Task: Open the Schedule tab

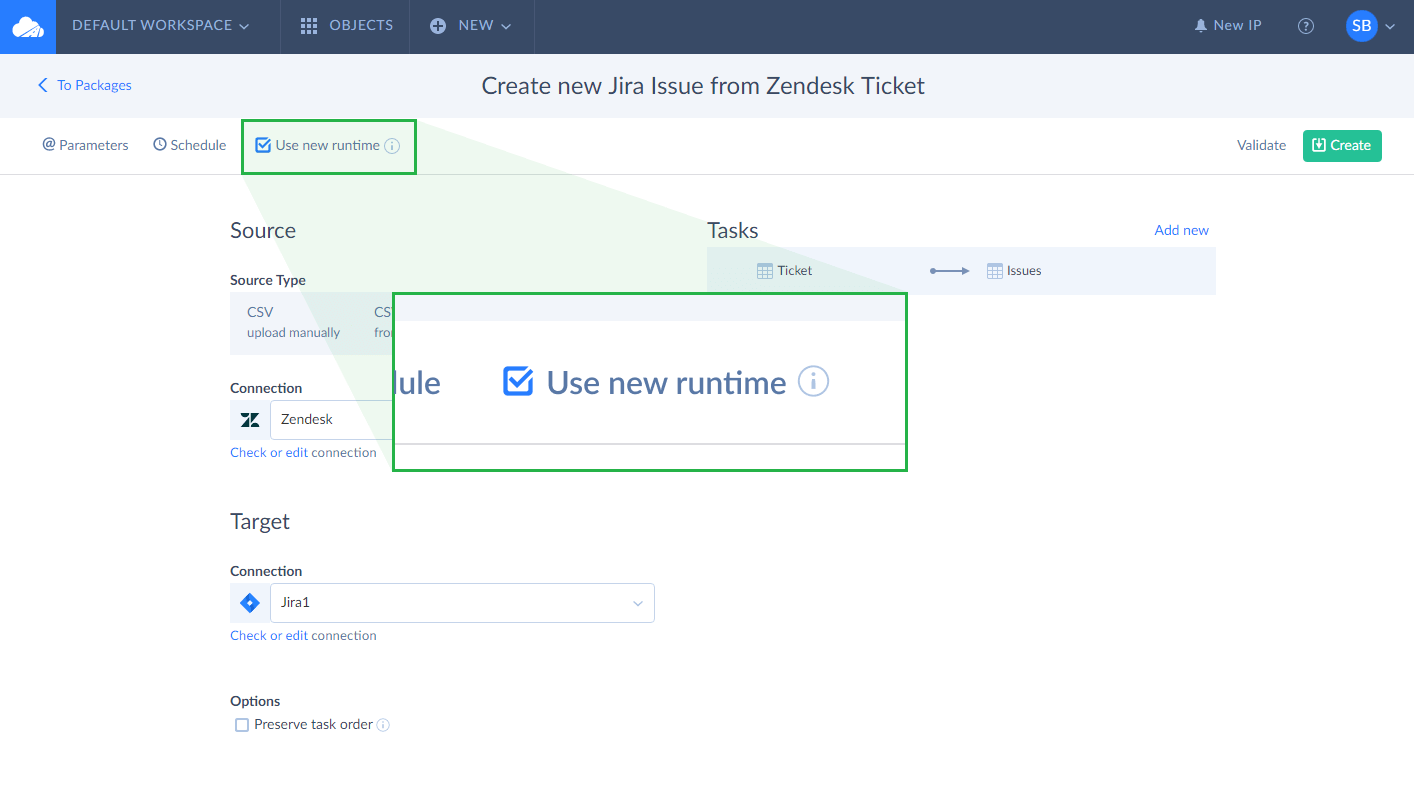Action: click(x=190, y=145)
